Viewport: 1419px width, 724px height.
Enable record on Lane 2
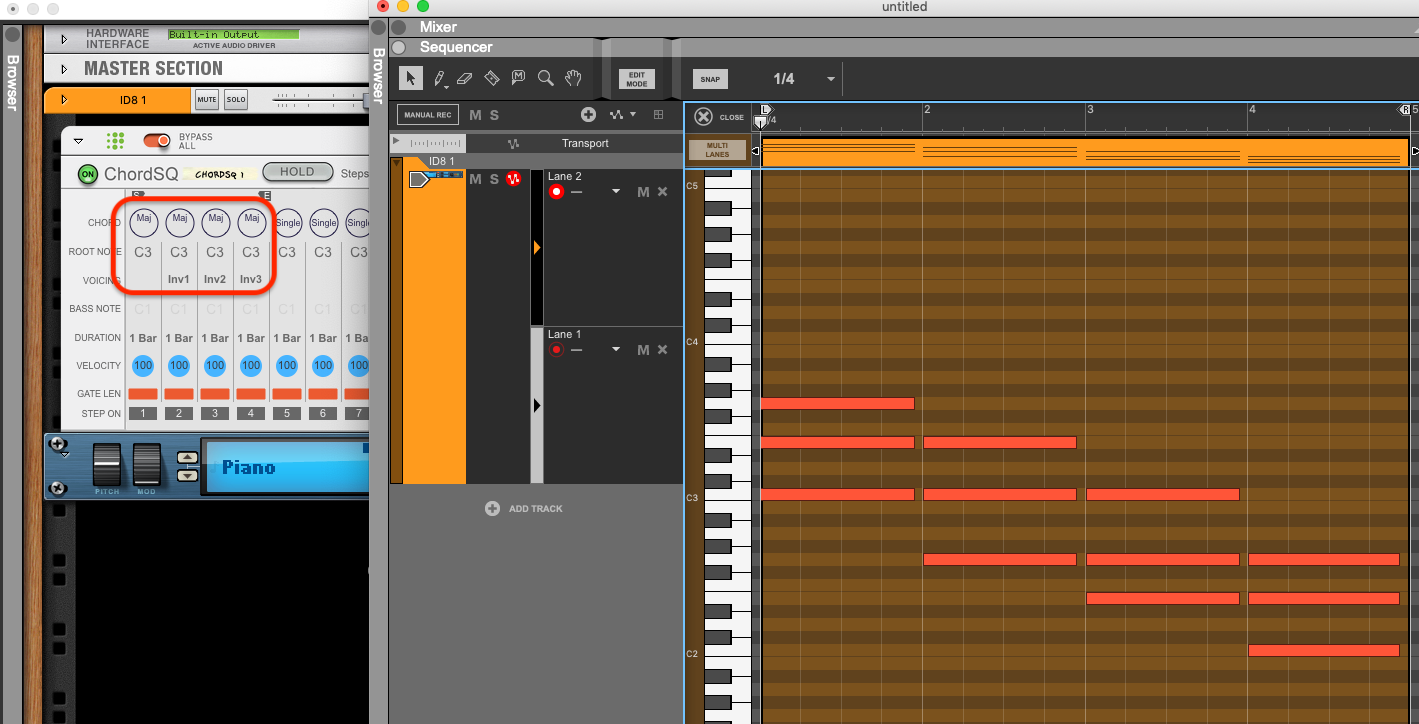coord(557,191)
